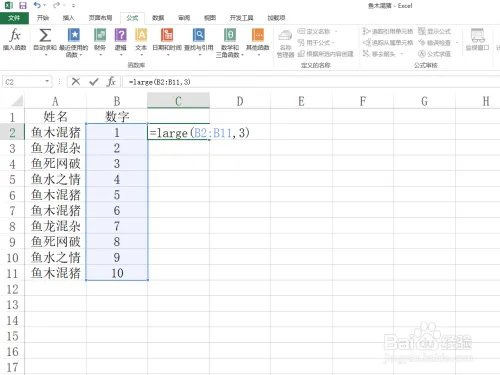500x375 pixels.
Task: Open the File (文件) tab
Action: [x=14, y=18]
